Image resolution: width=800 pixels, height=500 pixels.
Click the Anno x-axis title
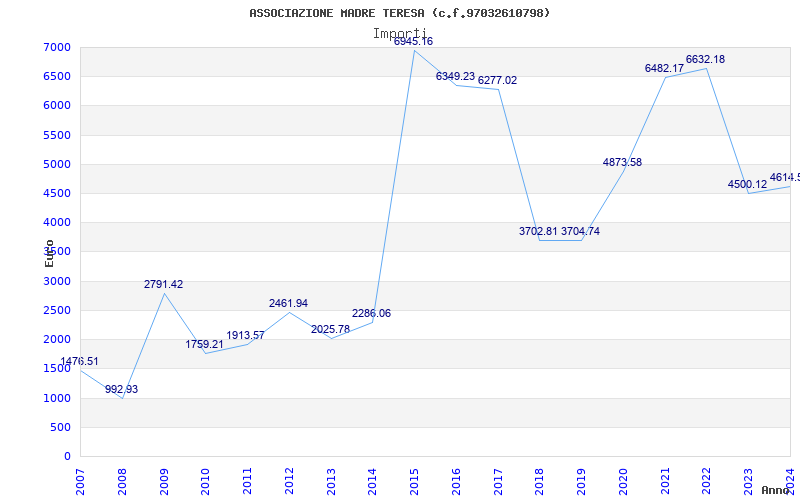pyautogui.click(x=776, y=490)
